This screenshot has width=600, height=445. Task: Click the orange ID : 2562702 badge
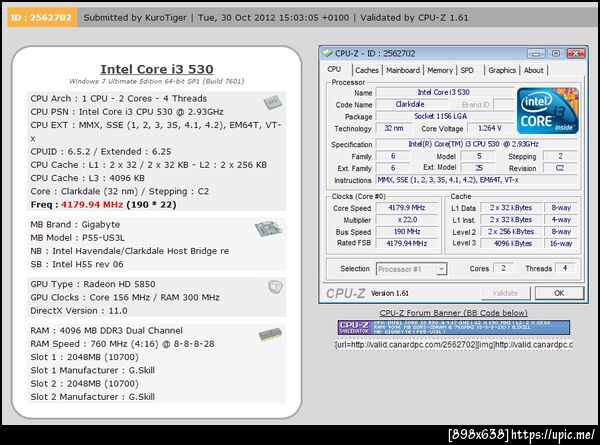tap(41, 18)
